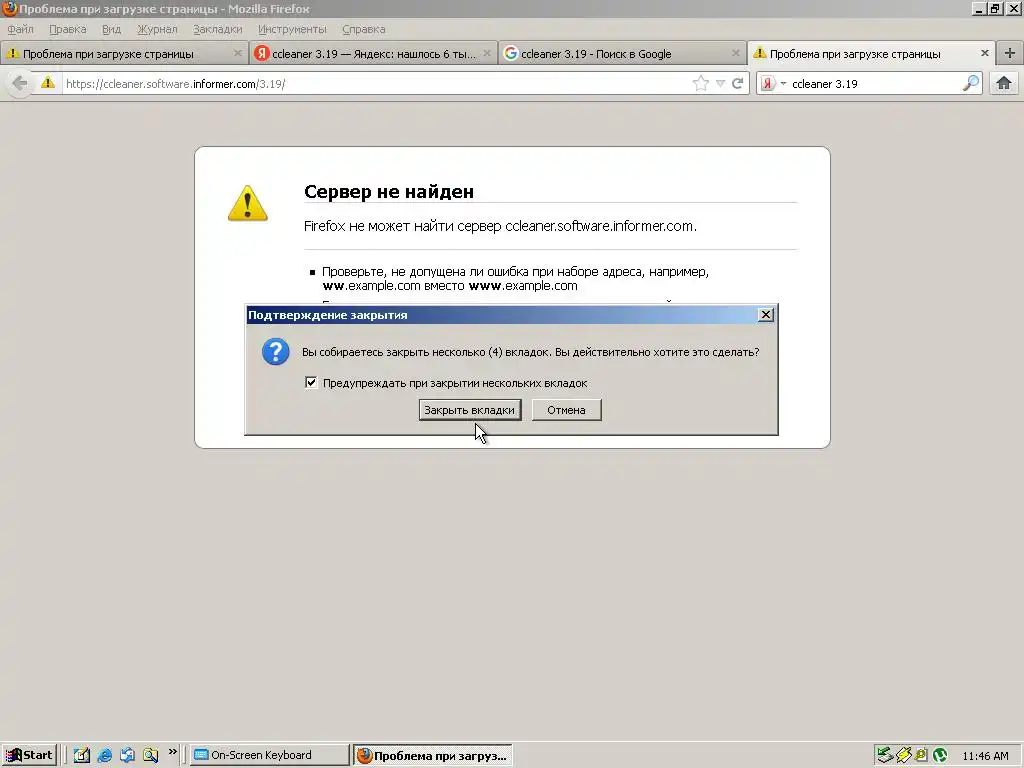Go back with the back arrow

pos(20,83)
